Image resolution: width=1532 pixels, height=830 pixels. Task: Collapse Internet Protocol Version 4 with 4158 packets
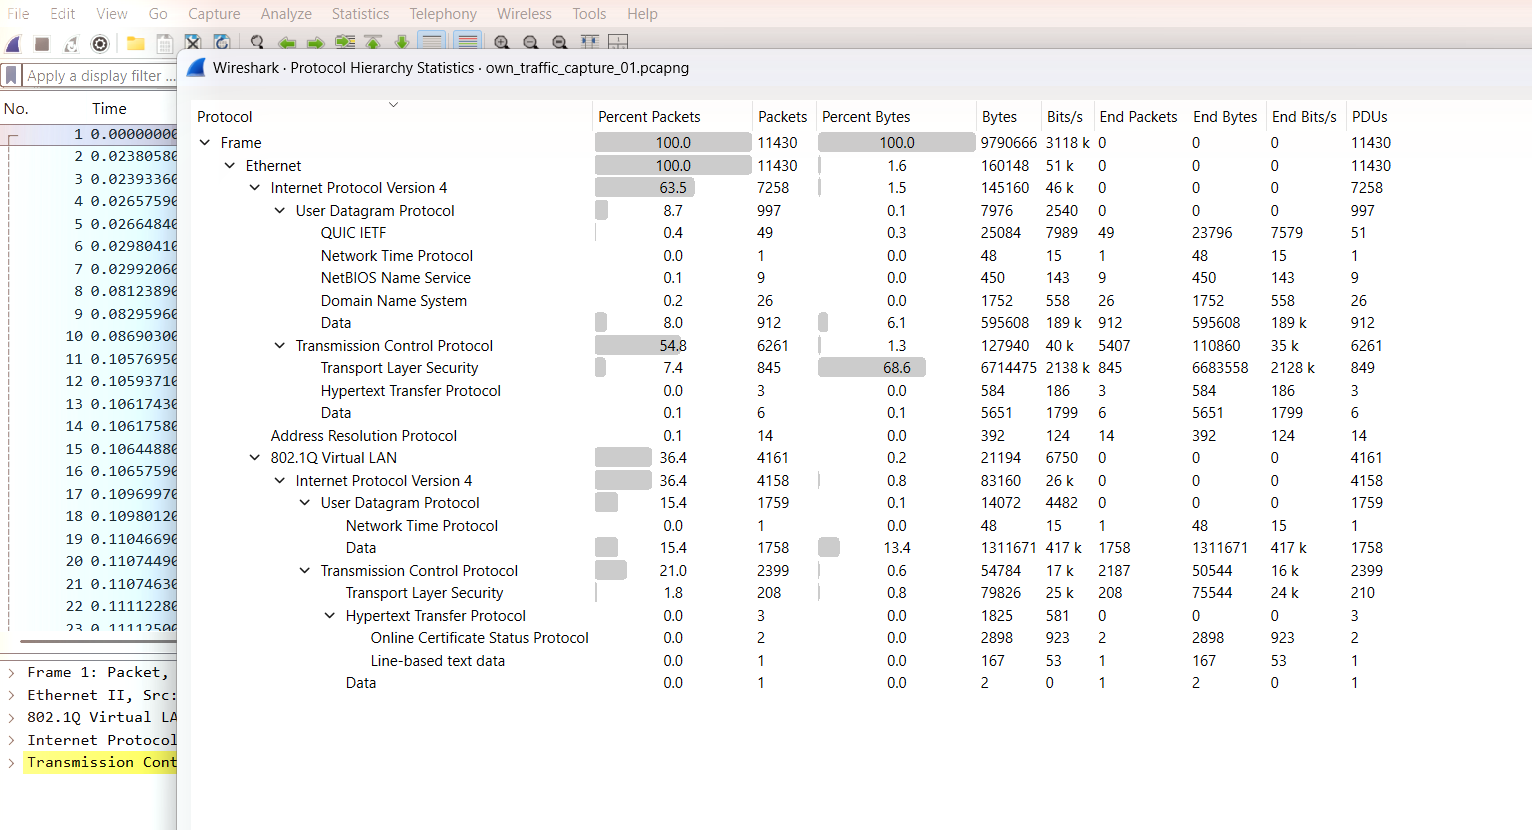click(280, 481)
